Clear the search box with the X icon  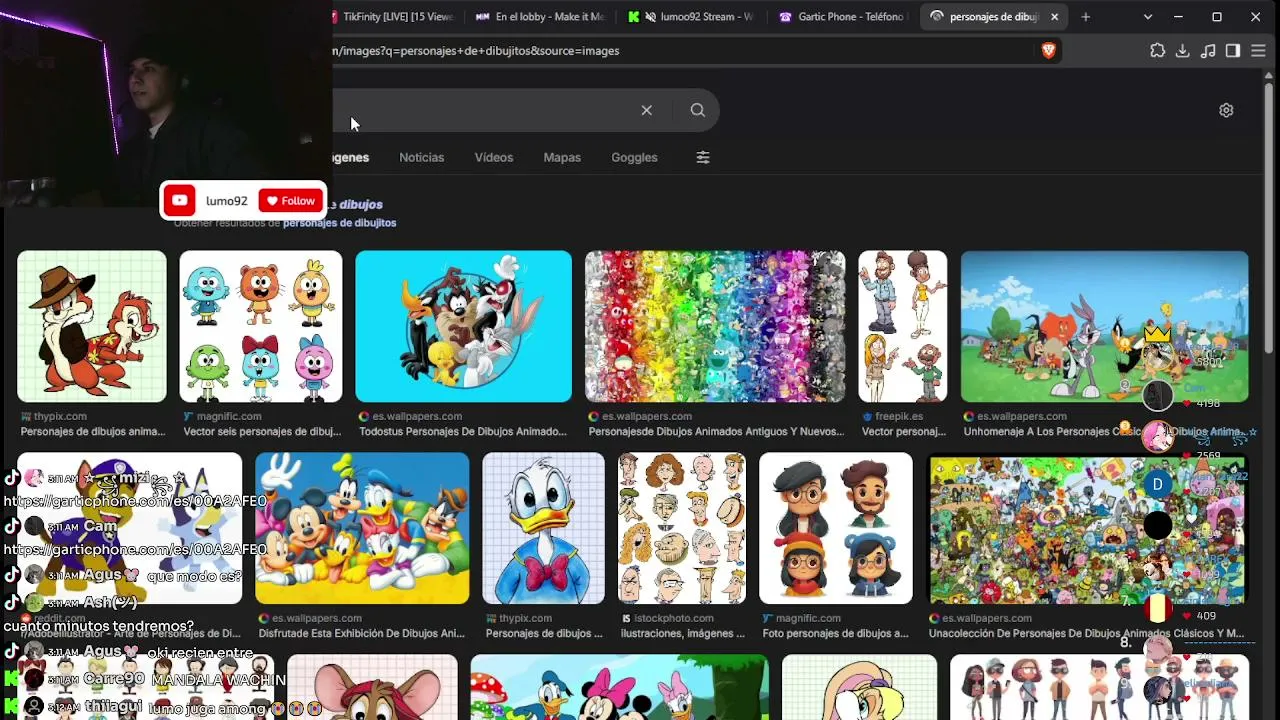pyautogui.click(x=647, y=110)
